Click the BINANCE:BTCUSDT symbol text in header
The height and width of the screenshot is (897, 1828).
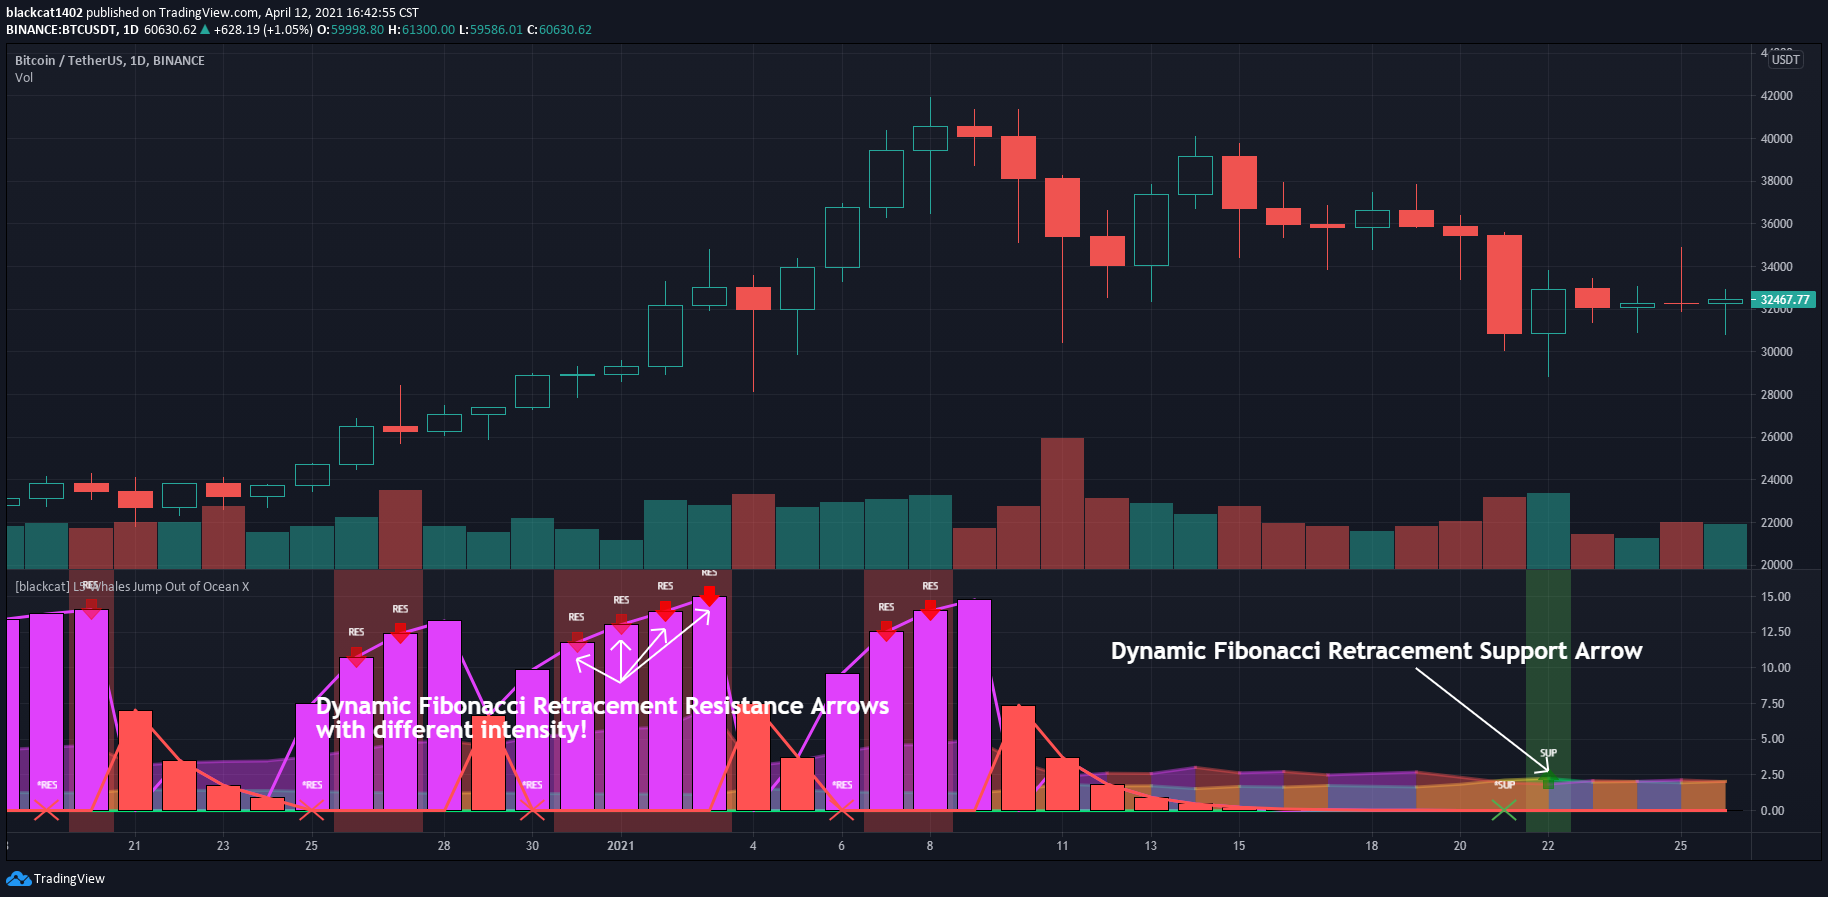(61, 30)
